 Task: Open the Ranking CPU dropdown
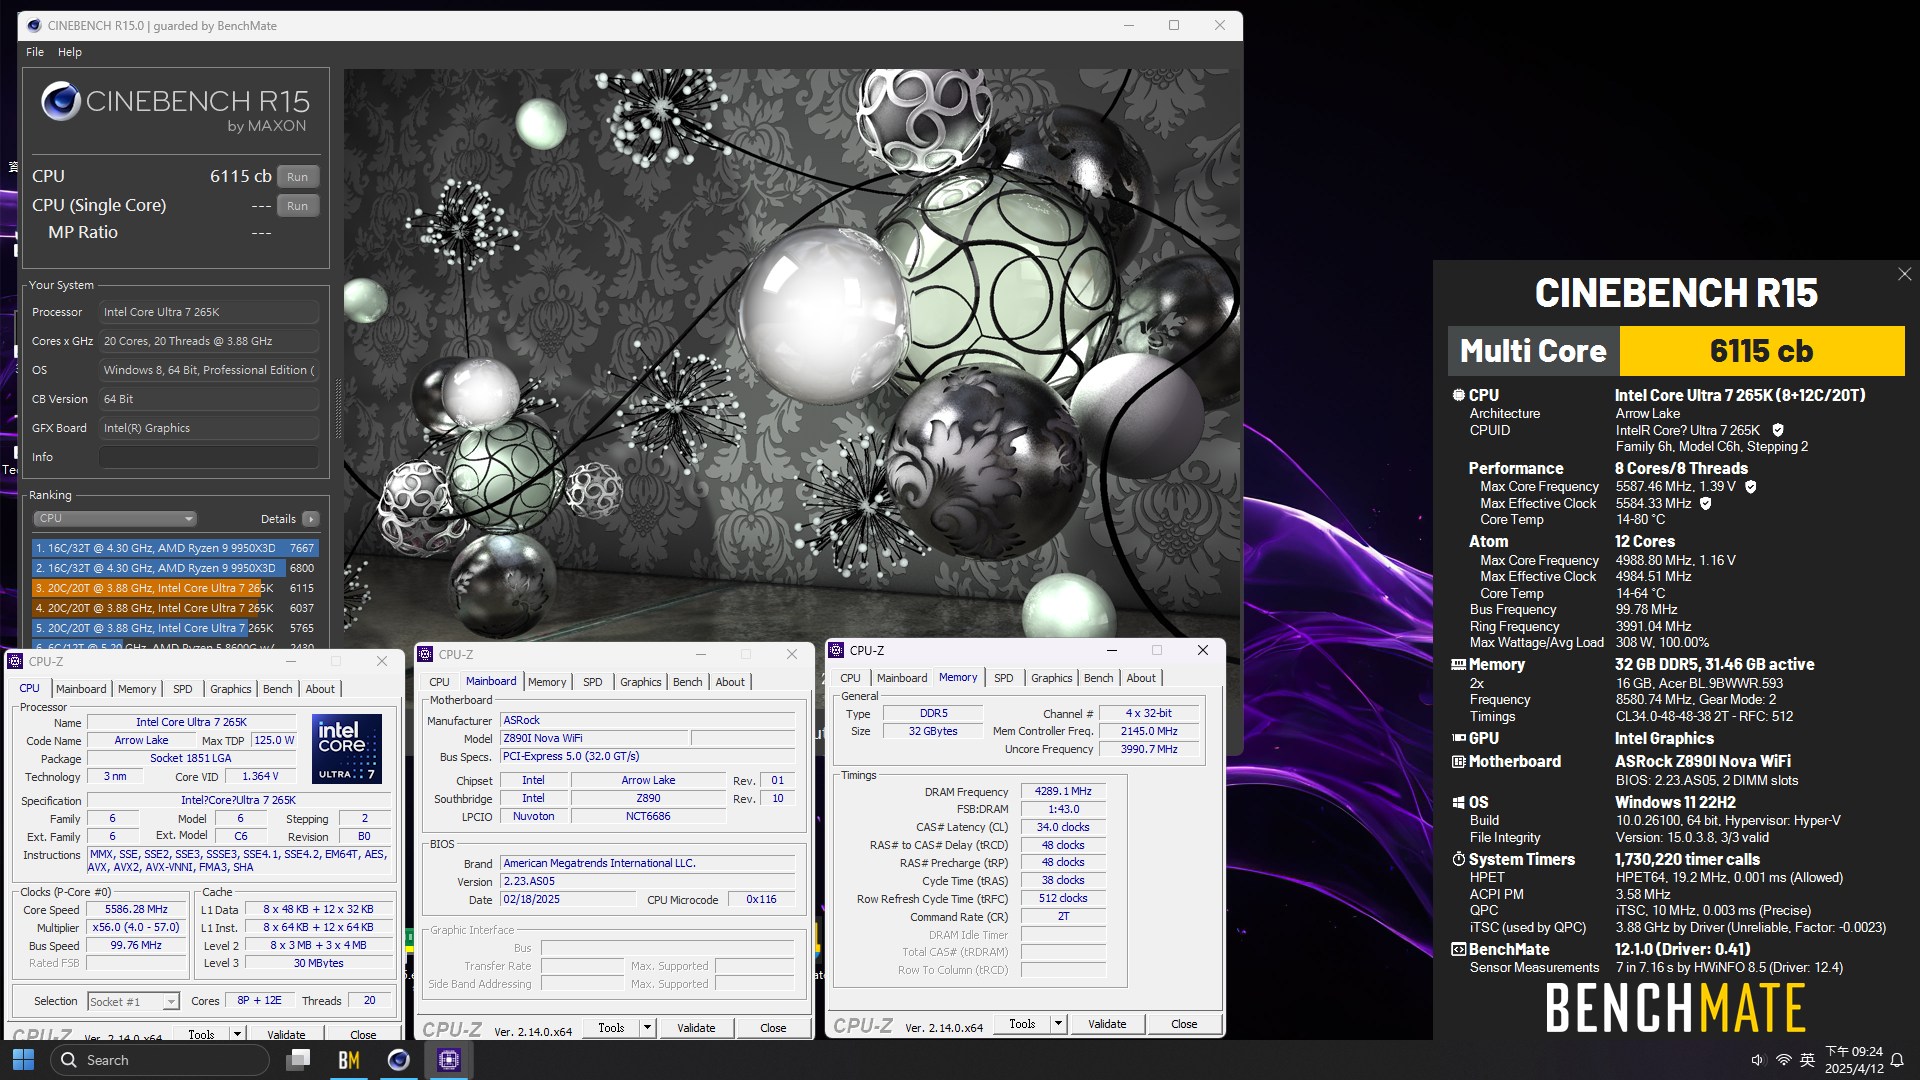[x=115, y=518]
